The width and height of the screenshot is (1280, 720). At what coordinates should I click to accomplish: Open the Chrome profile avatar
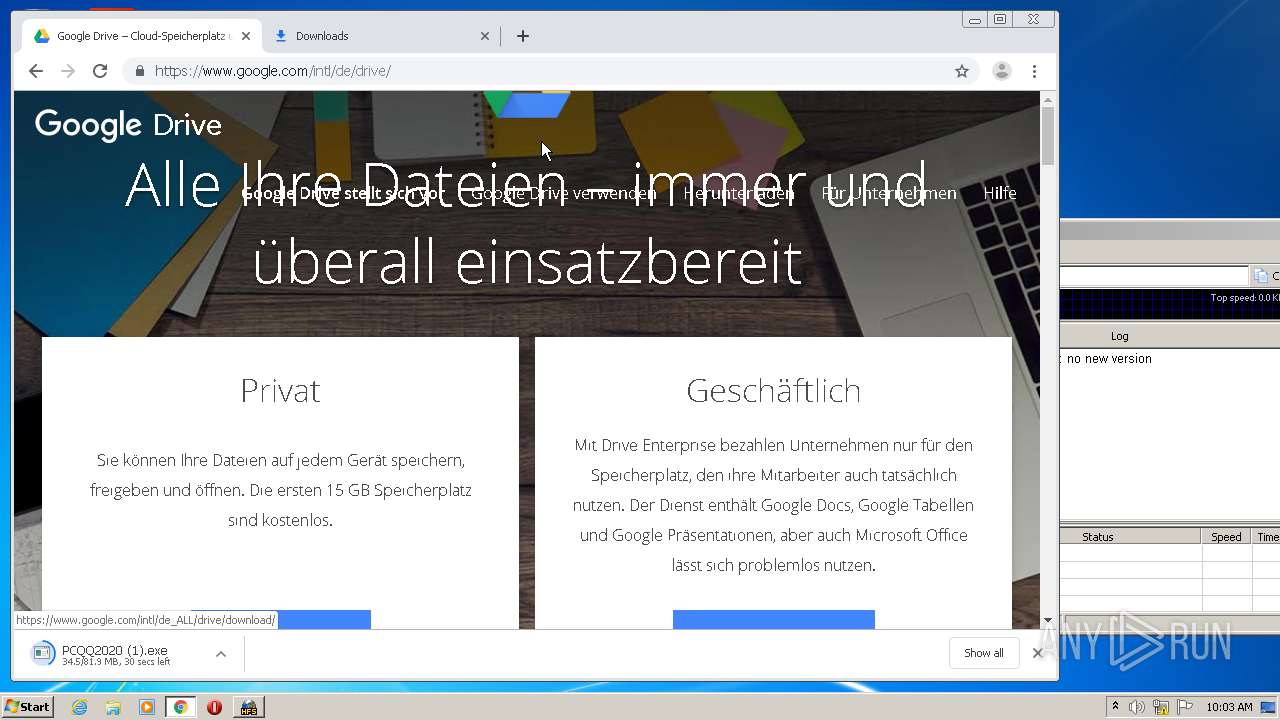coord(1001,71)
